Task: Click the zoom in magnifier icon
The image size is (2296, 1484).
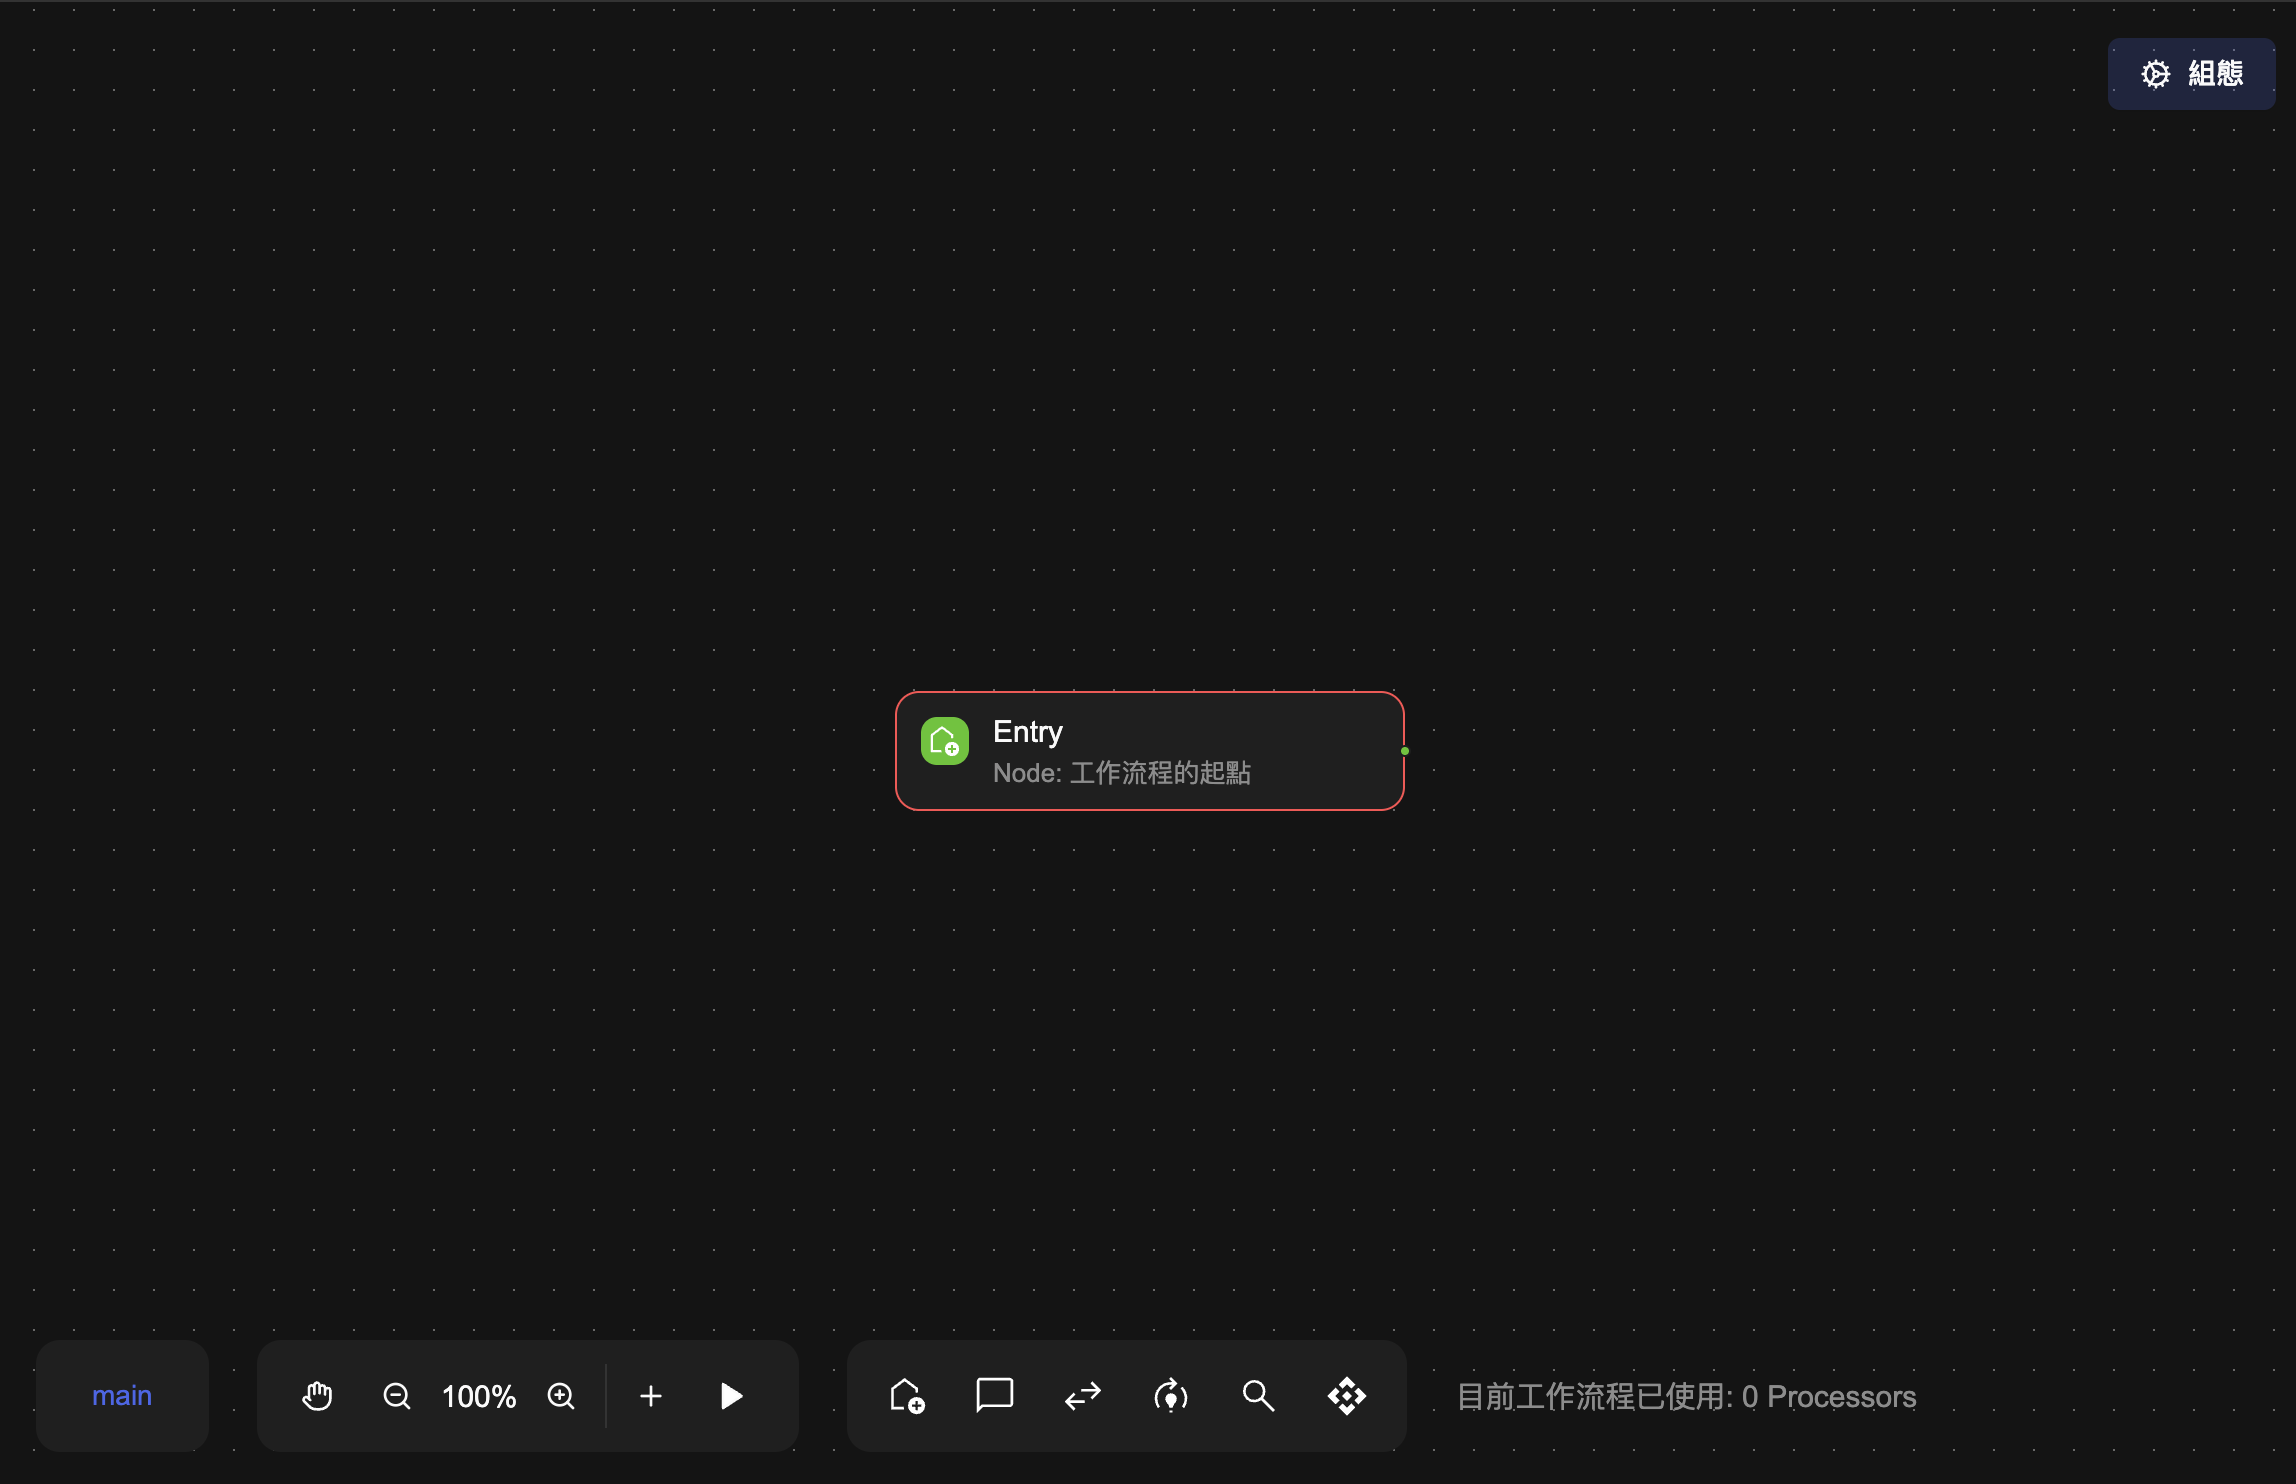Action: [561, 1396]
